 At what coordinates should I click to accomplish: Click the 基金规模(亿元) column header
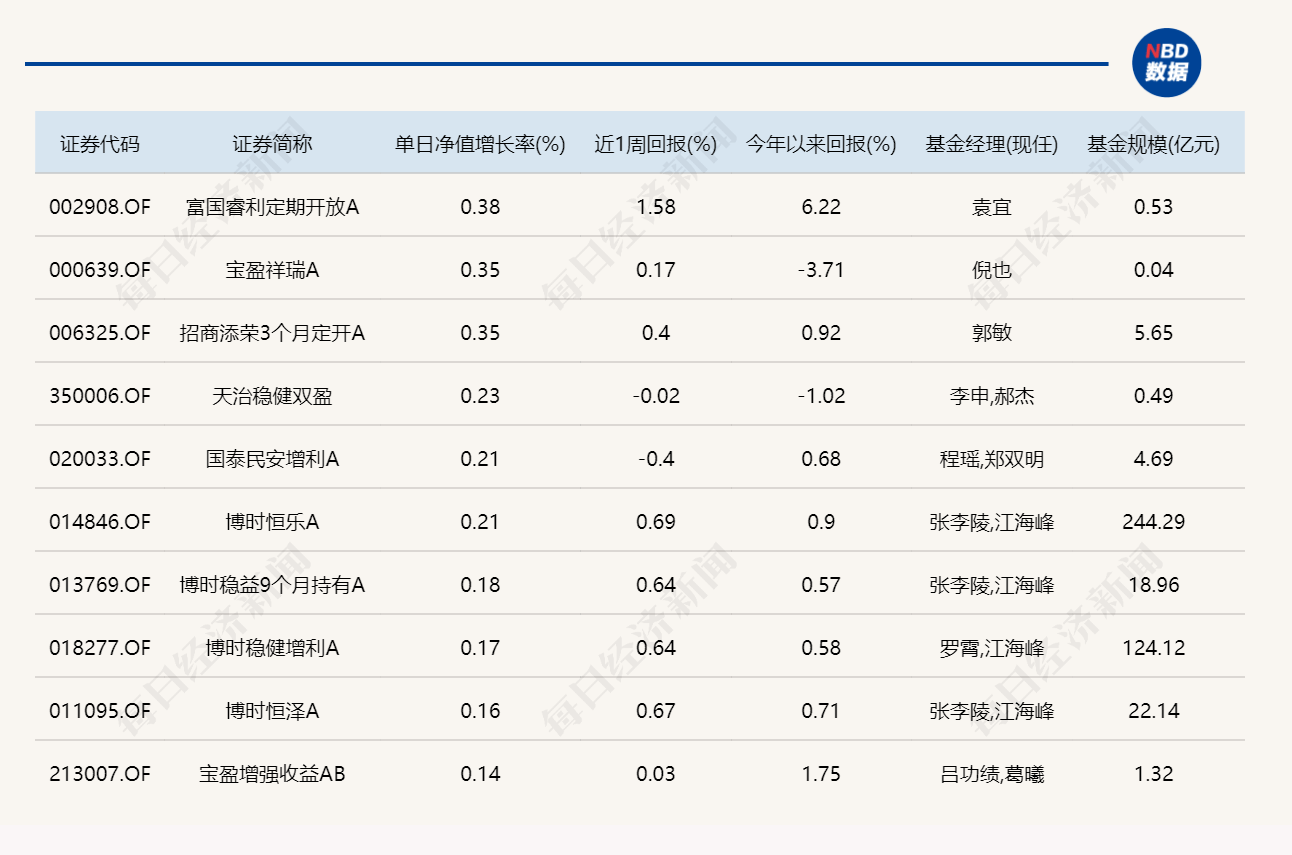tap(1153, 144)
